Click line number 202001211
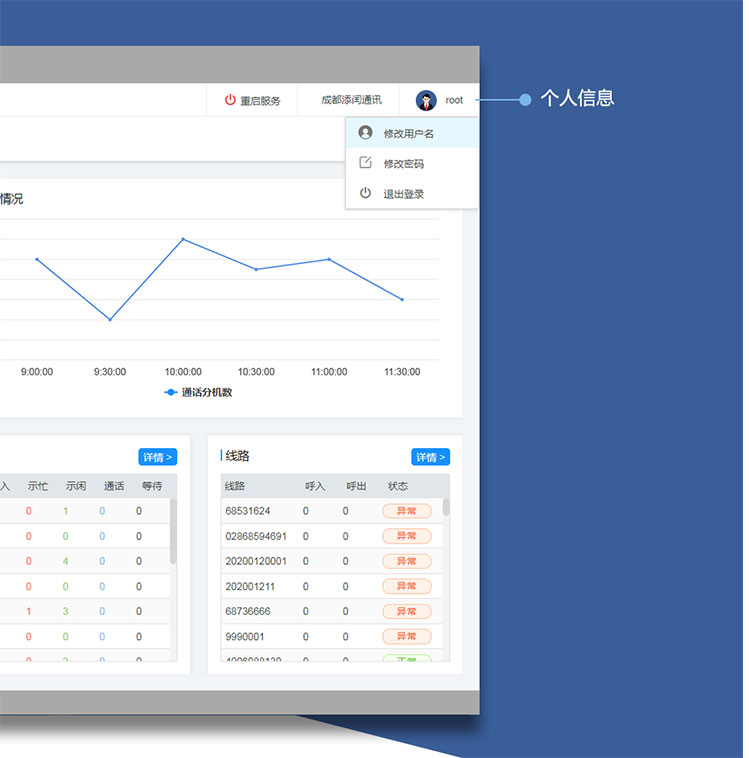Image resolution: width=749 pixels, height=758 pixels. 250,586
